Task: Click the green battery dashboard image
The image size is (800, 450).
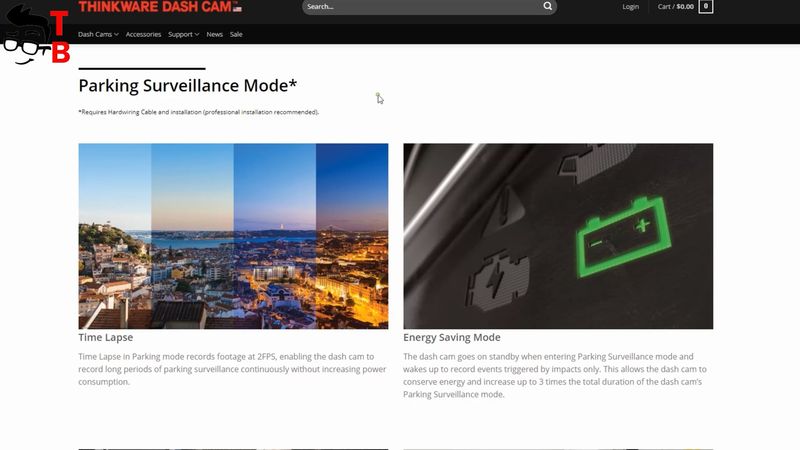Action: coord(558,236)
